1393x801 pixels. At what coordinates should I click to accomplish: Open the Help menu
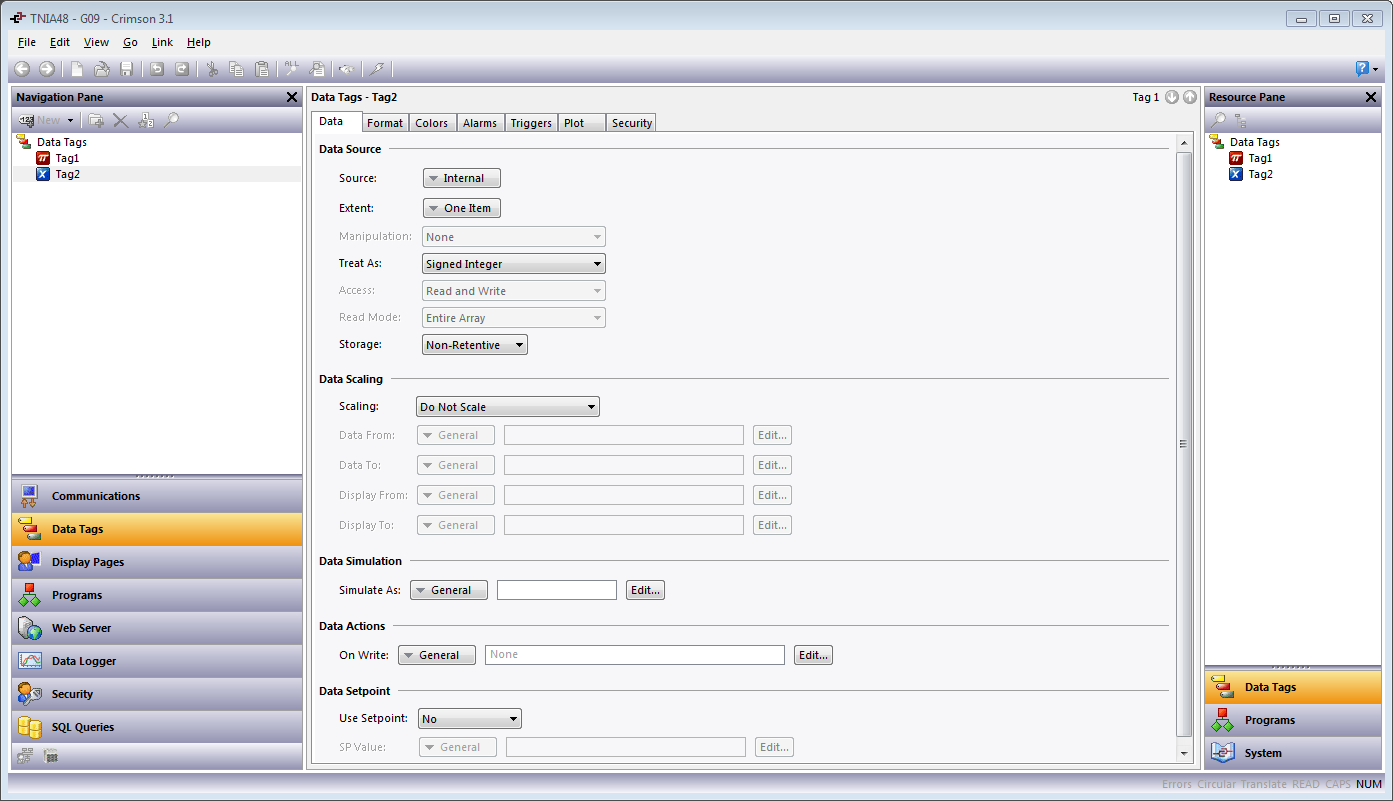pyautogui.click(x=199, y=42)
